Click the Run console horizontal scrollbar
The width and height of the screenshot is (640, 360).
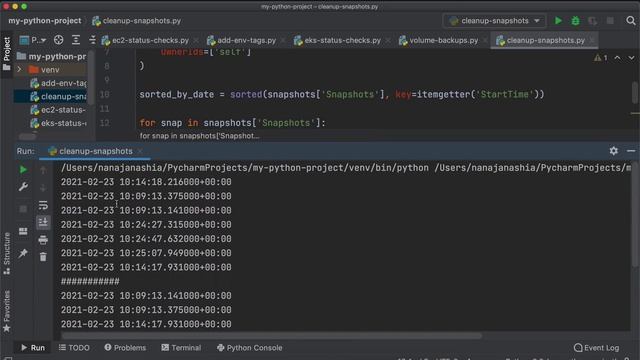271,336
